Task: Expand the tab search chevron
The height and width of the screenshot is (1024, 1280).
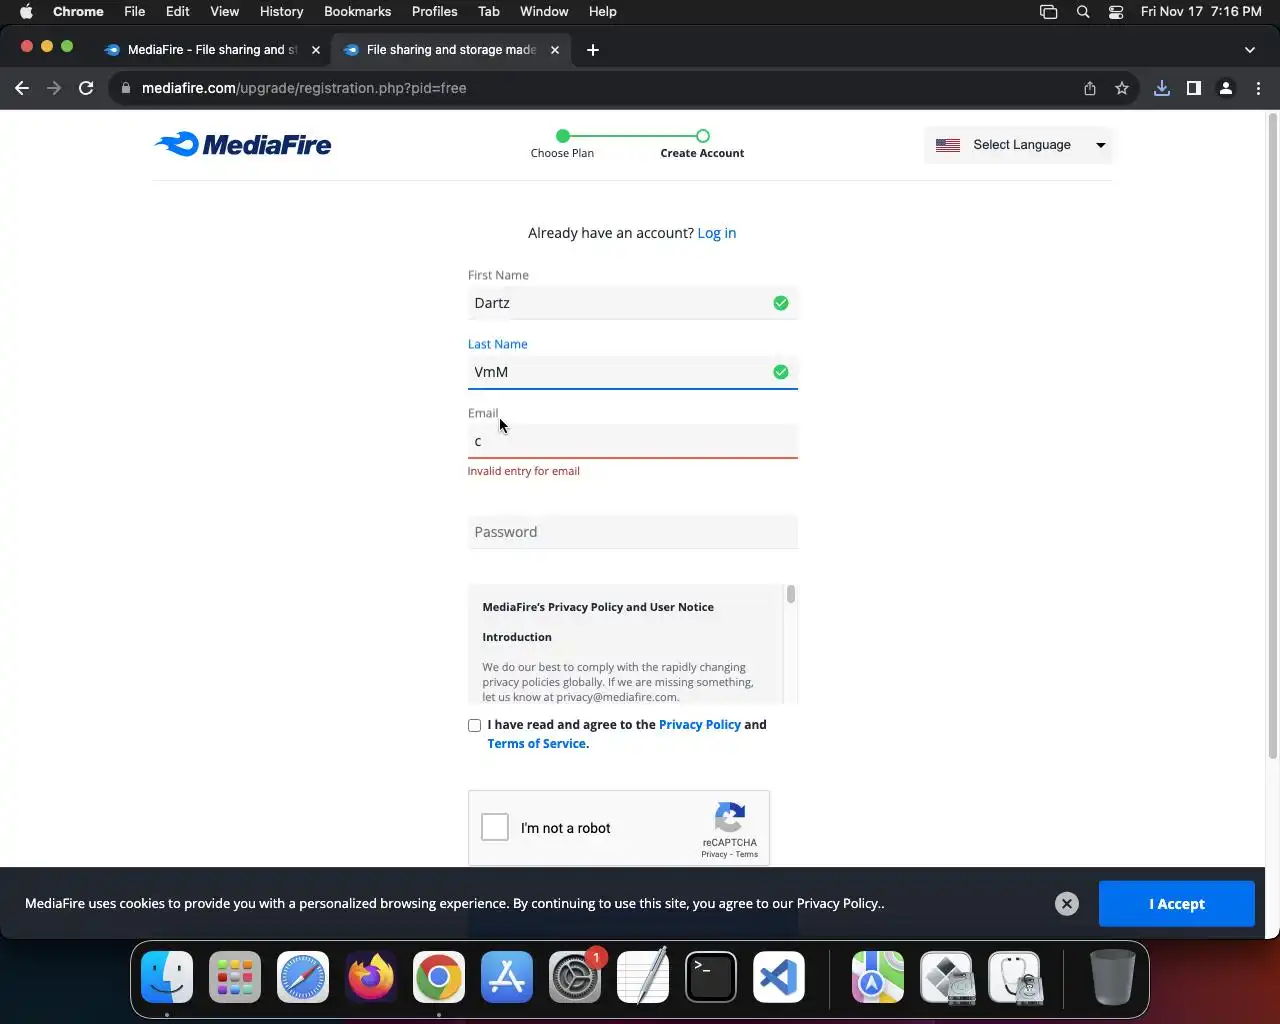Action: 1250,50
